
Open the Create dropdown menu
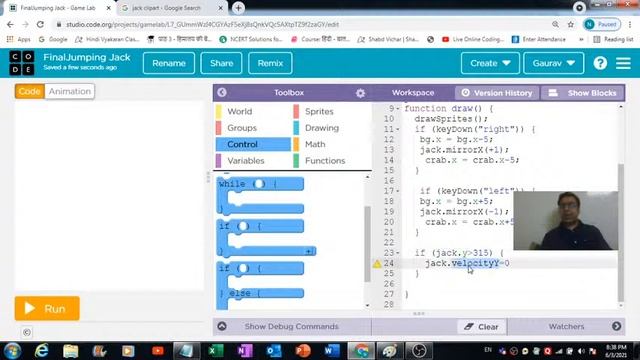[490, 63]
